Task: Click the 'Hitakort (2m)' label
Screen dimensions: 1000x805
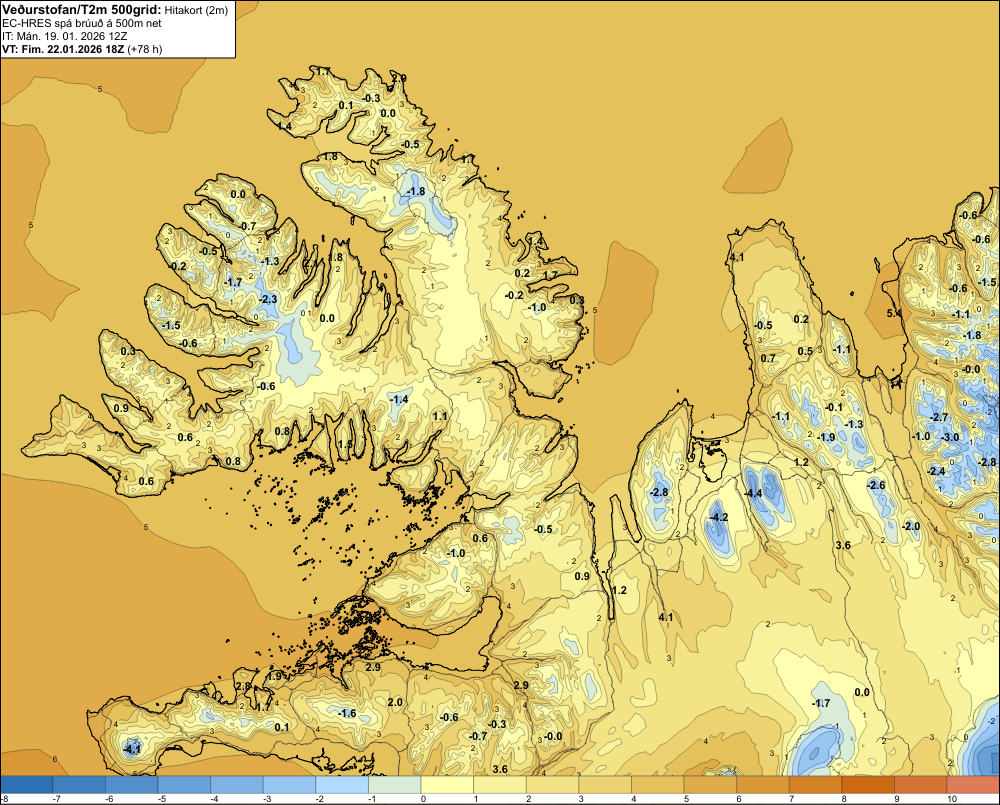Action: click(x=196, y=10)
